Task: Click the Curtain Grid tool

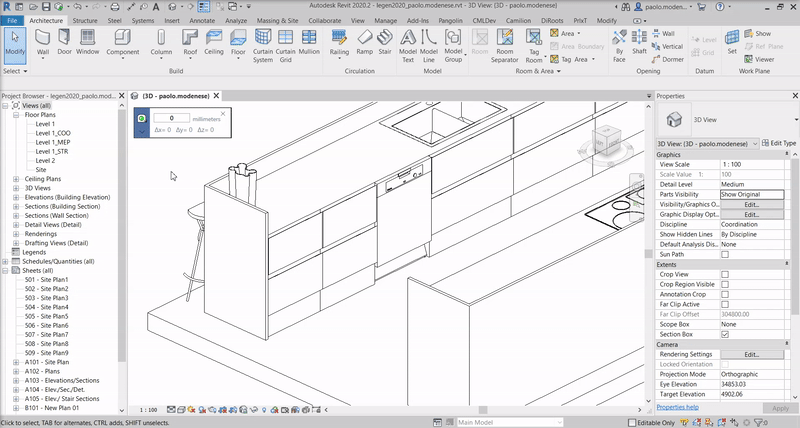Action: point(286,40)
